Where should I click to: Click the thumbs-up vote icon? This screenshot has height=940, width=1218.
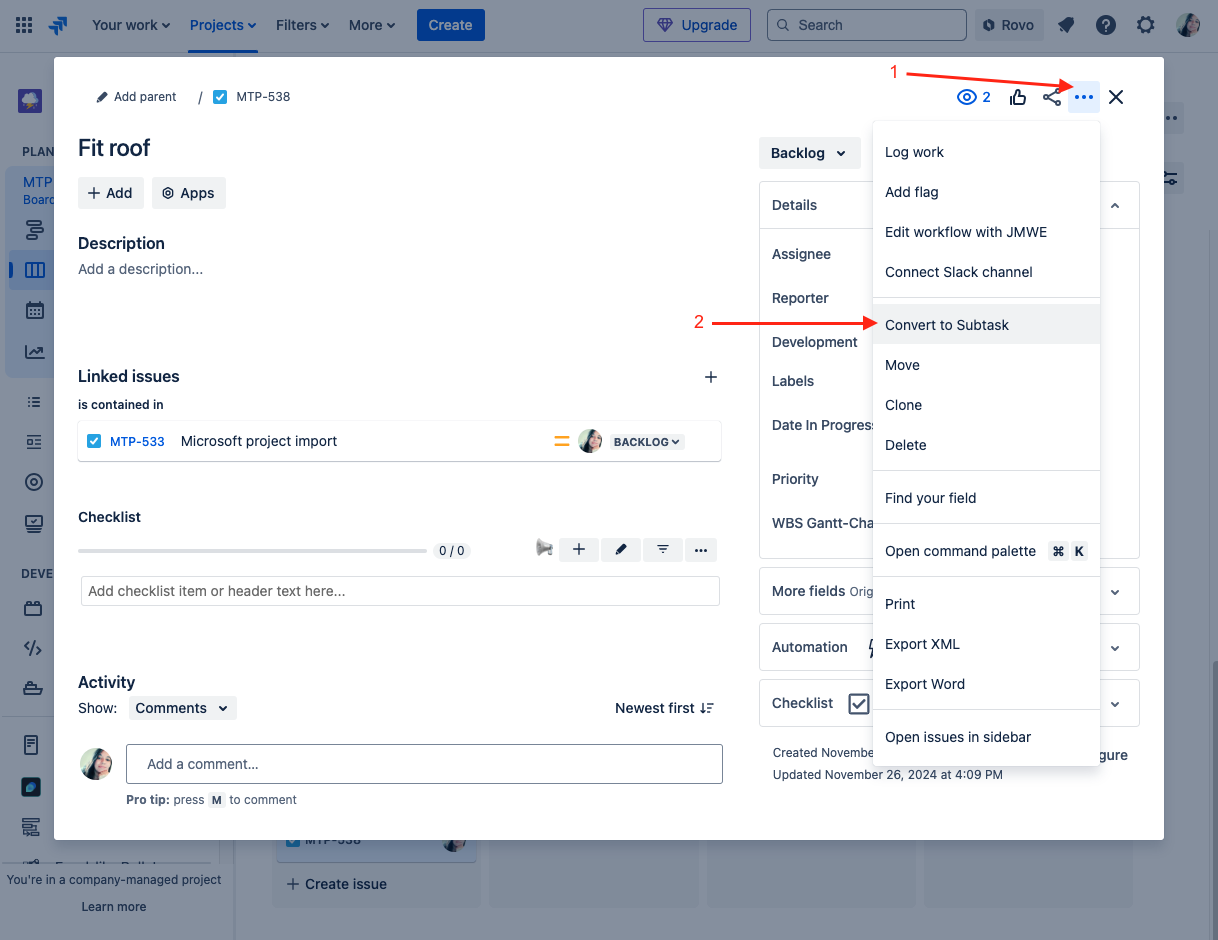point(1018,97)
